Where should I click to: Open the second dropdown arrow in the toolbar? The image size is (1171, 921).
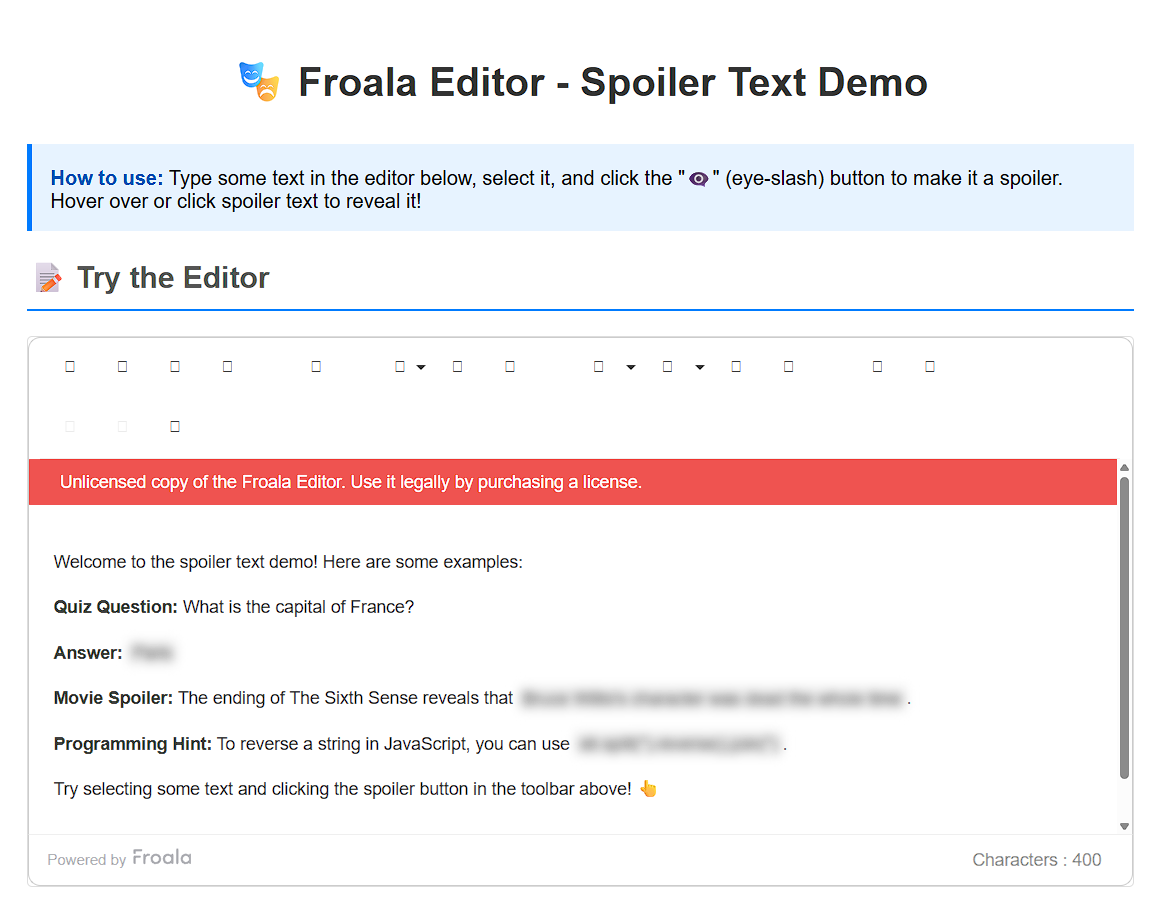click(x=631, y=367)
